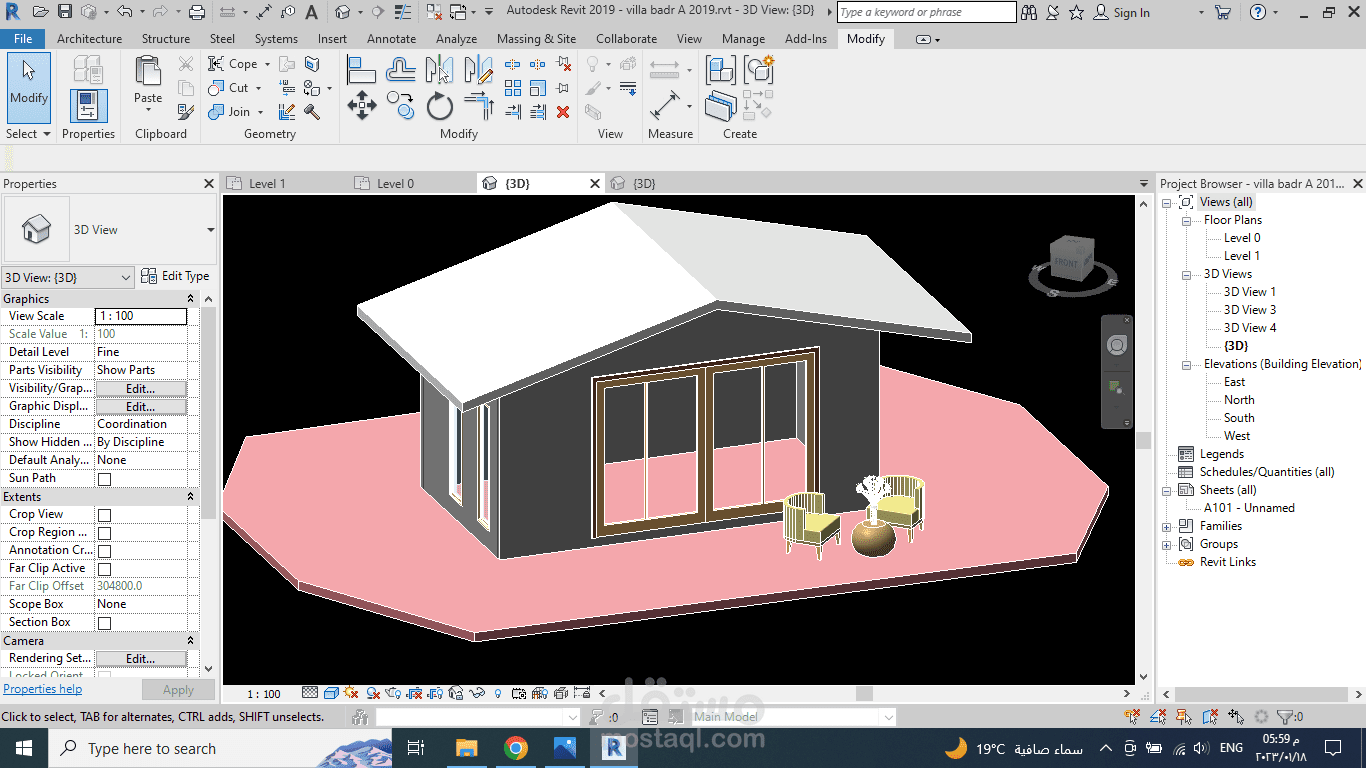Open the Rendering dialog from view control bar
Image resolution: width=1366 pixels, height=768 pixels.
(393, 692)
